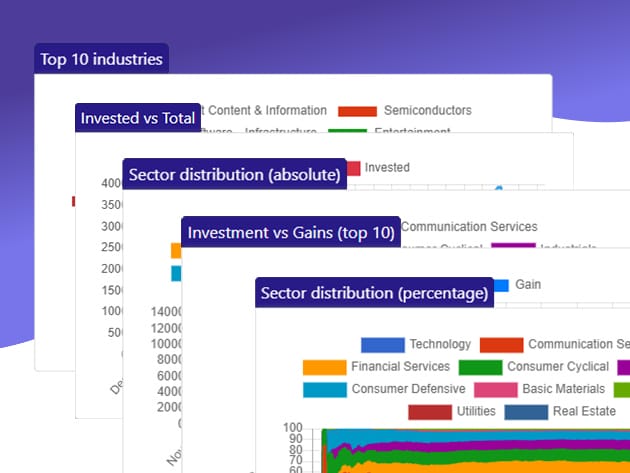Toggle the Invested series legend label

pos(387,168)
